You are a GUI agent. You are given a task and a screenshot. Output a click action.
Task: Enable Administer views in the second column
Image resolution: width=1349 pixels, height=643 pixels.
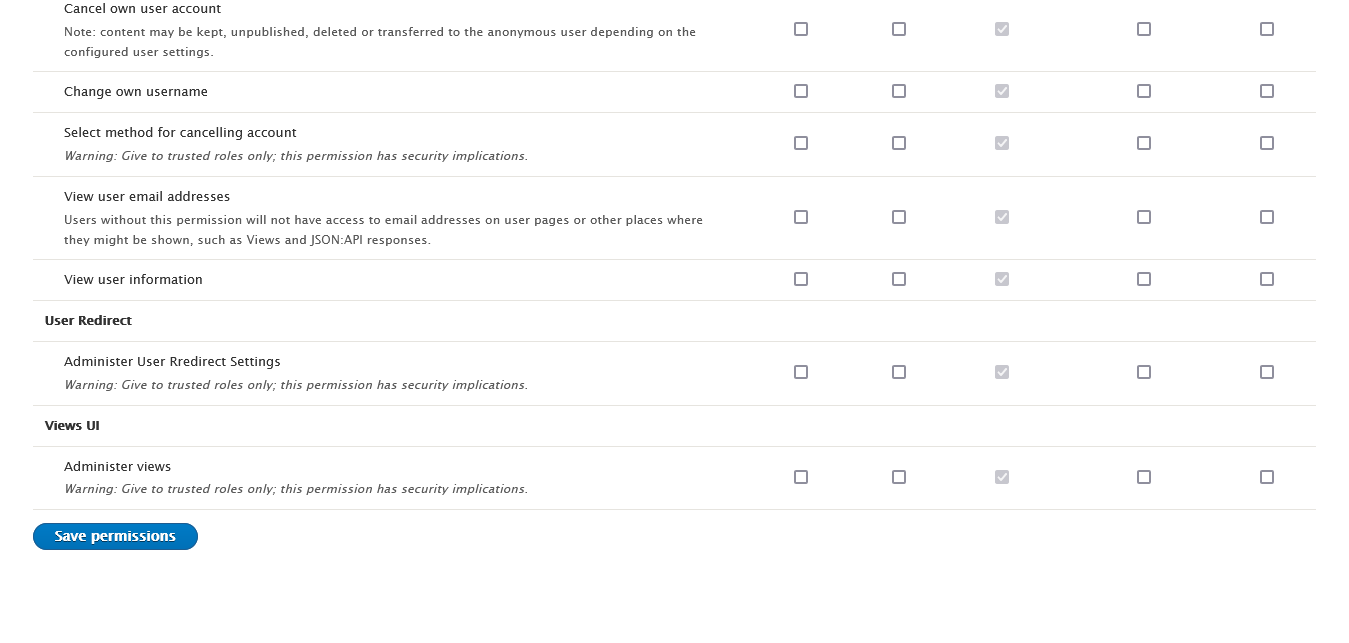pyautogui.click(x=899, y=477)
